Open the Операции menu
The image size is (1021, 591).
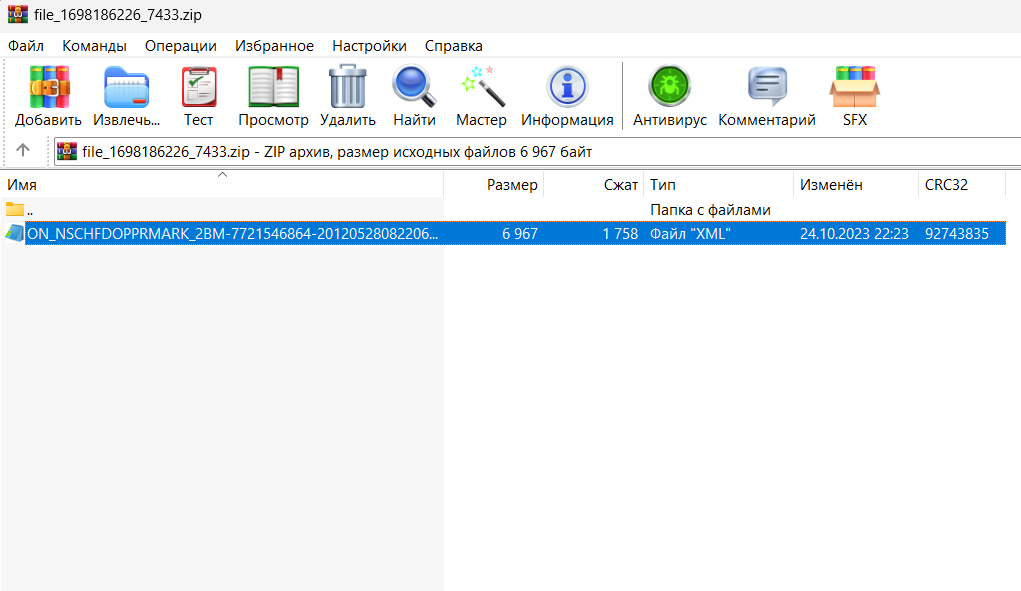pyautogui.click(x=180, y=46)
